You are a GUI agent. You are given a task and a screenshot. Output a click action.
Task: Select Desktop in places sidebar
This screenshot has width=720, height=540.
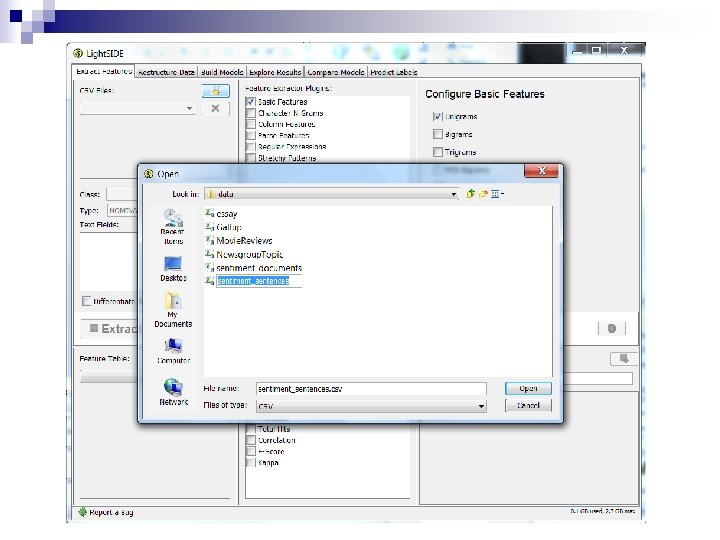173,269
